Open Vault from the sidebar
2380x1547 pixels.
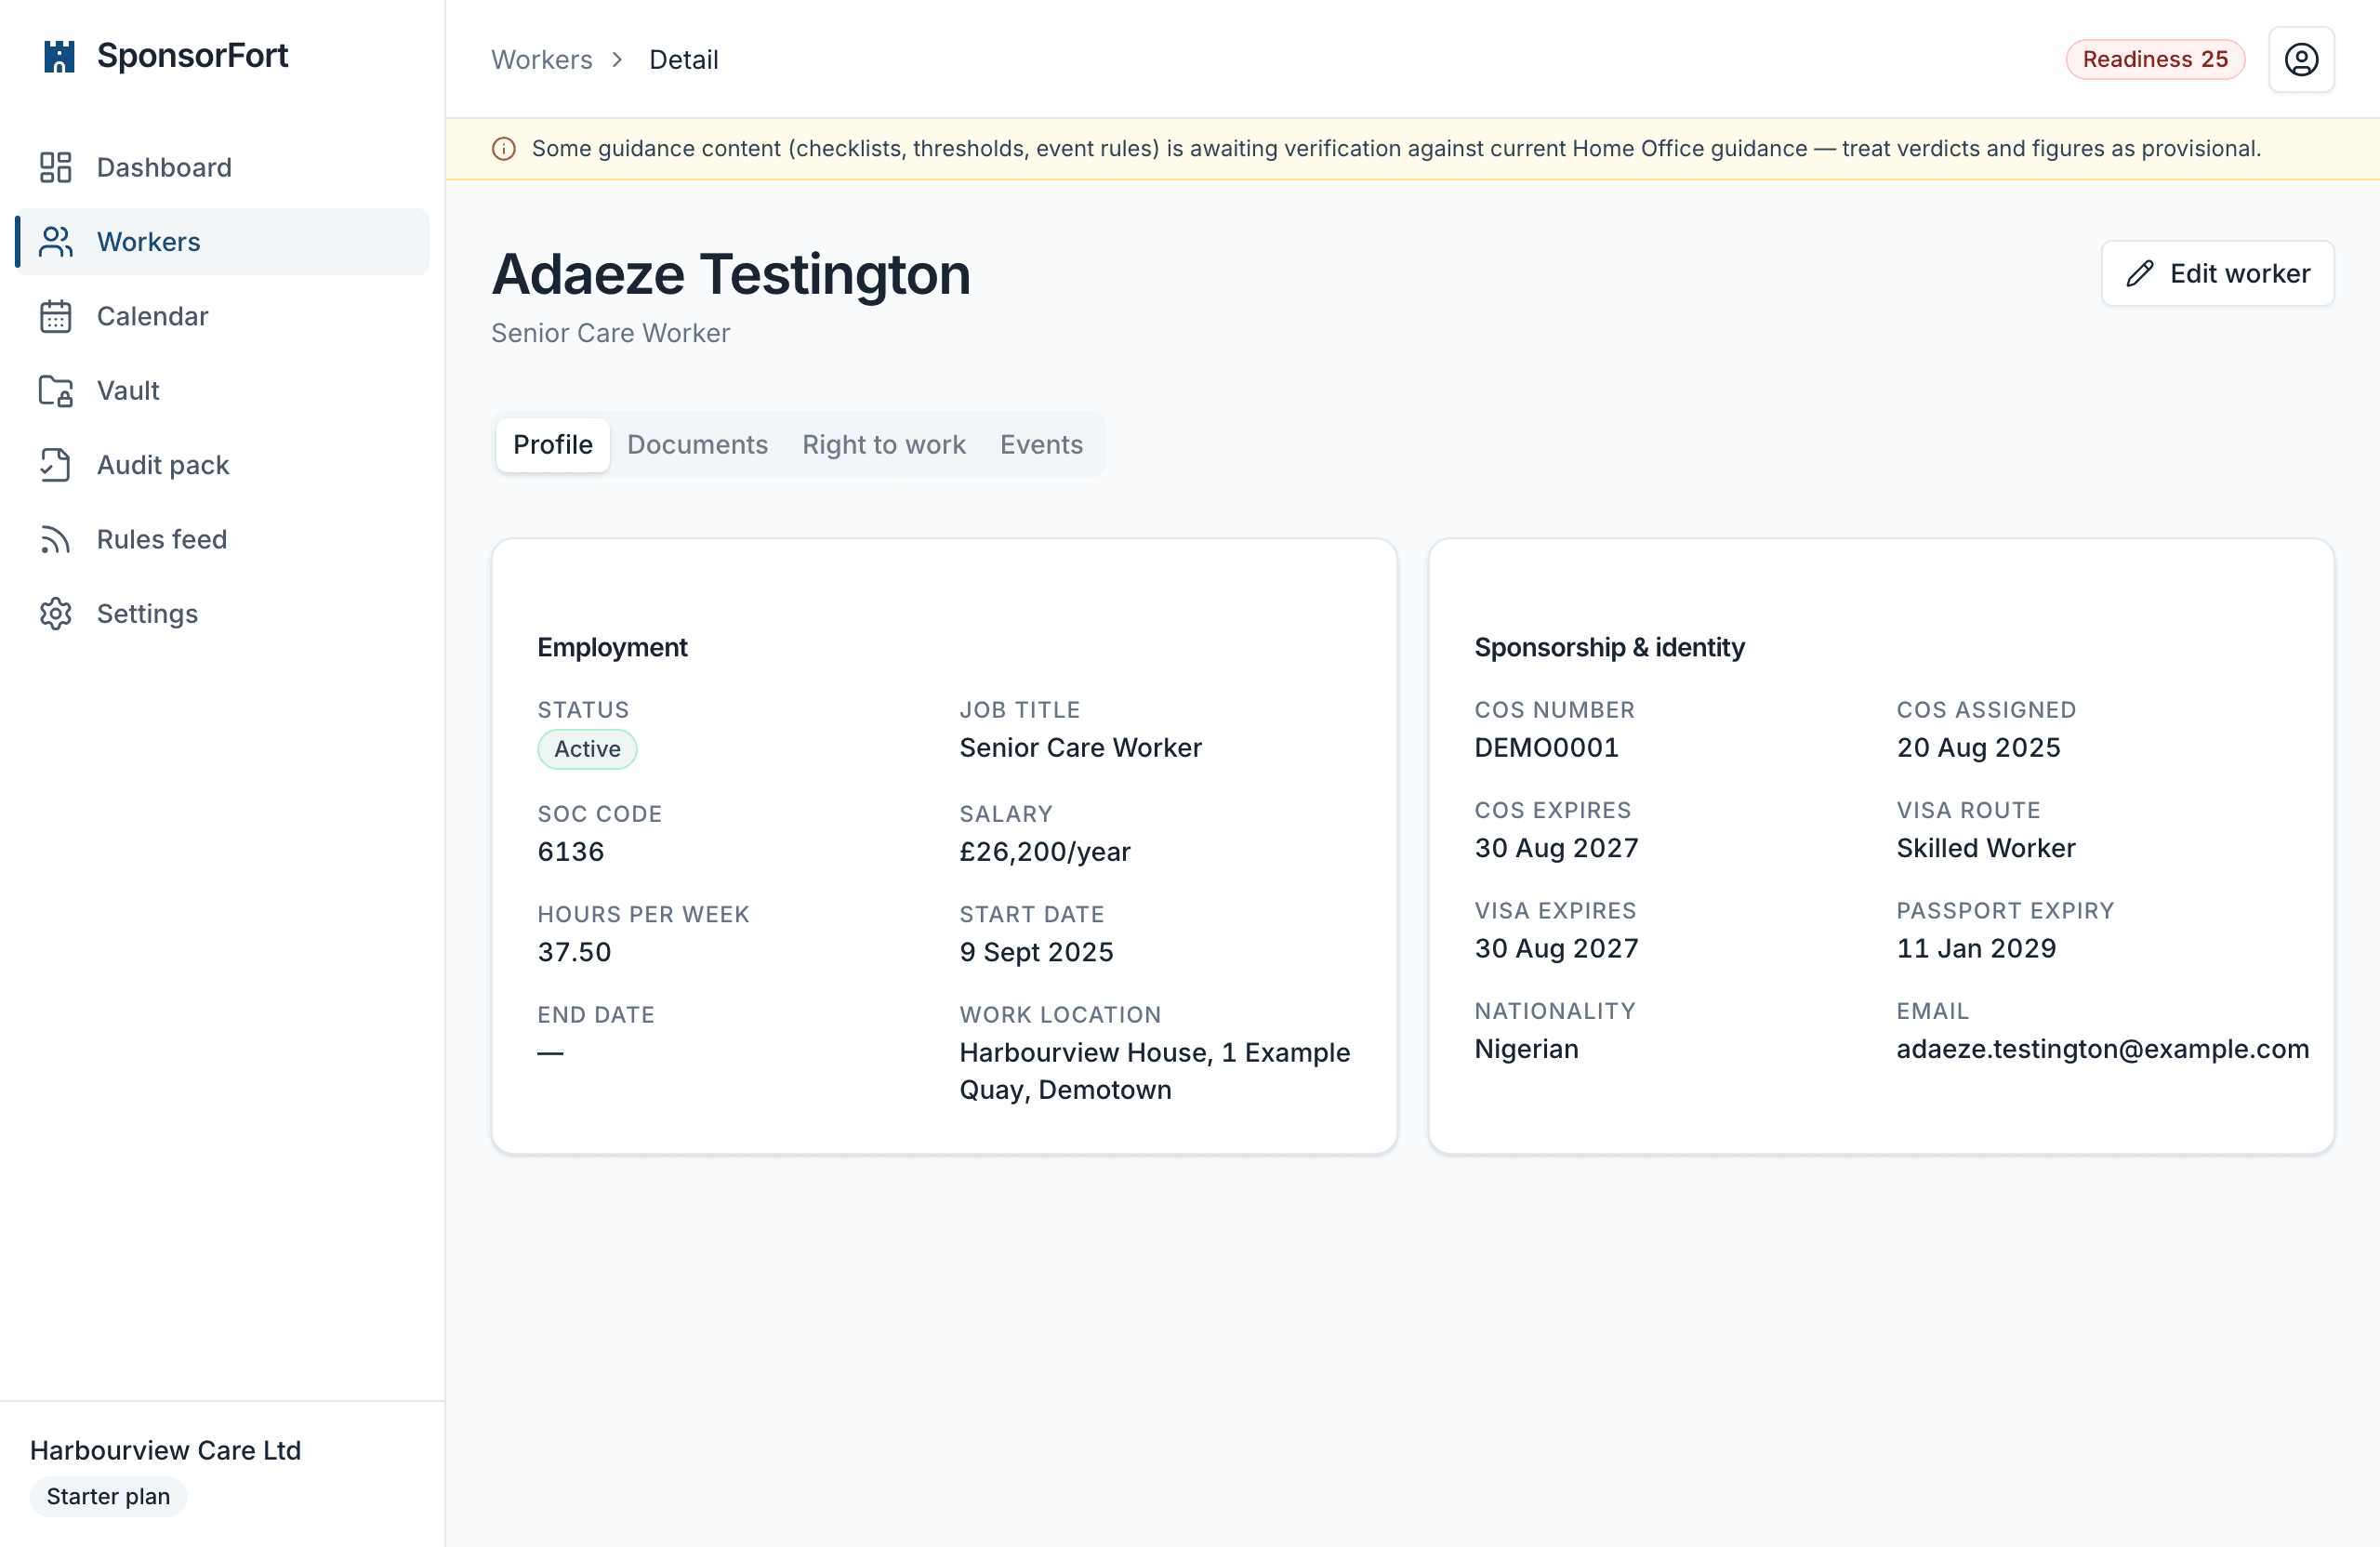tap(223, 390)
